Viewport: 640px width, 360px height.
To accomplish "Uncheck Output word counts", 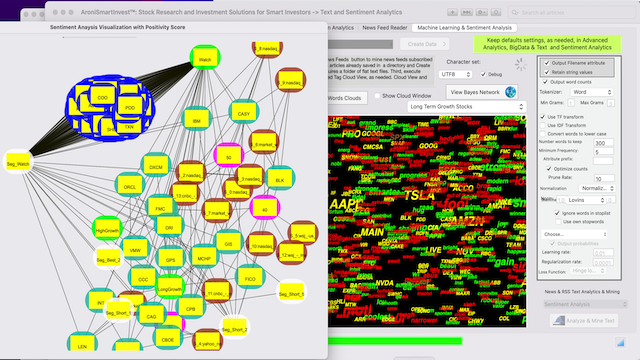I will click(x=545, y=82).
